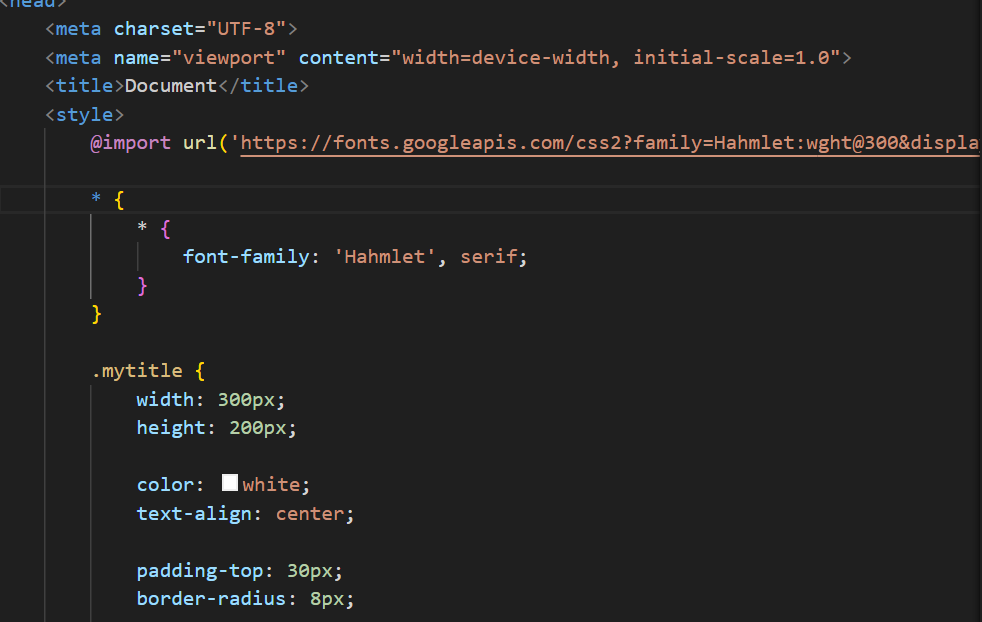
Task: Click the text-align value center
Action: (x=310, y=514)
